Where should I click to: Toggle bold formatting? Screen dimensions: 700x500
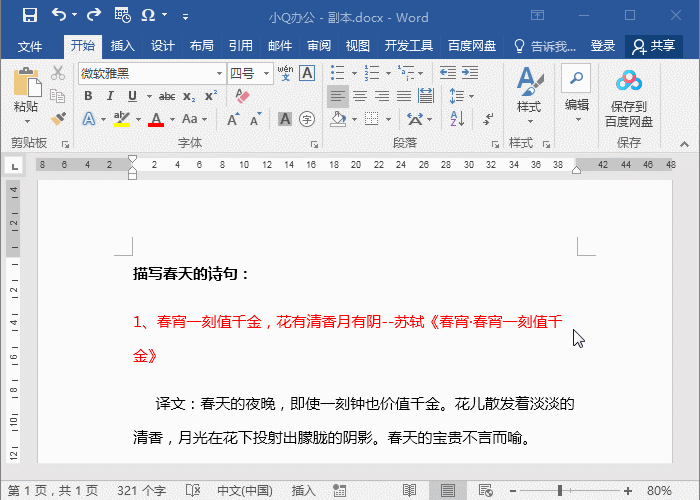click(88, 96)
